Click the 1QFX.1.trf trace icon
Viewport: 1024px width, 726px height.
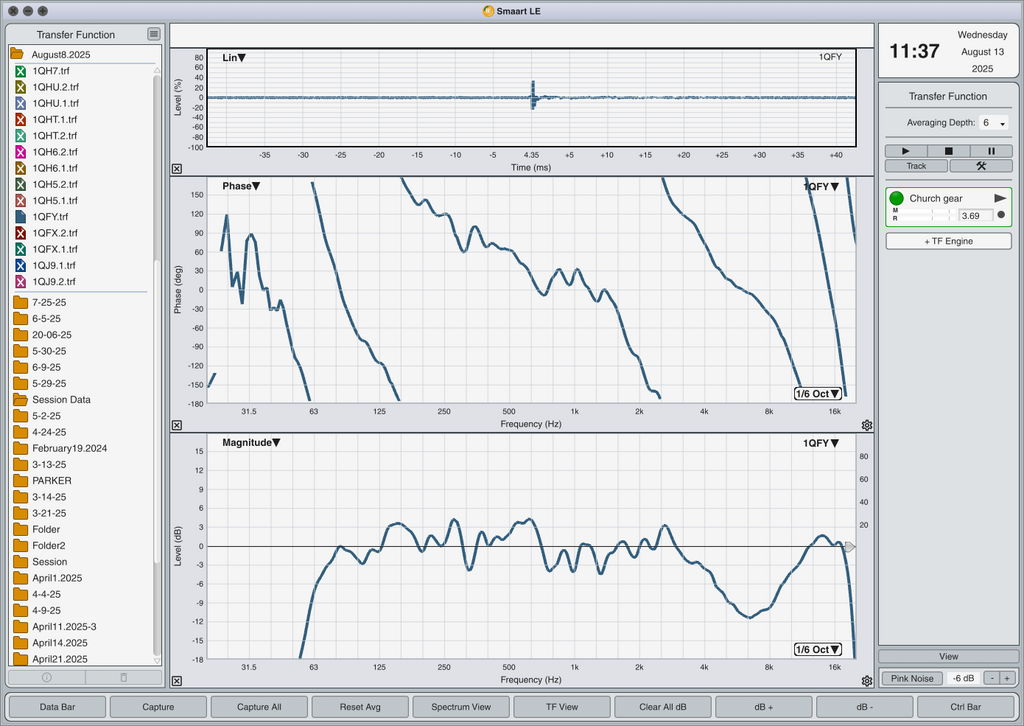[20, 249]
